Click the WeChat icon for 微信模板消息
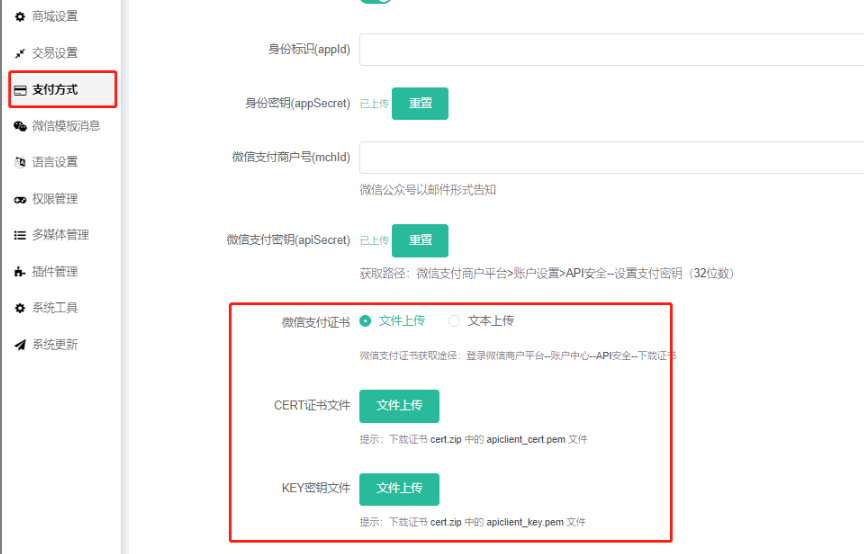Viewport: 864px width, 554px height. 20,126
